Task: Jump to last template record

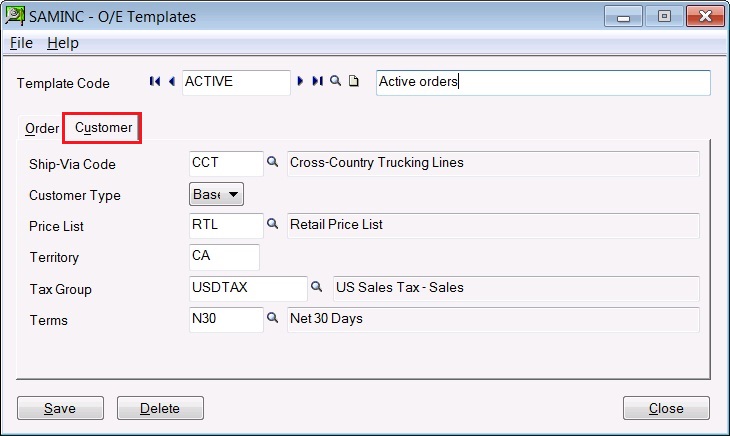Action: pos(318,81)
